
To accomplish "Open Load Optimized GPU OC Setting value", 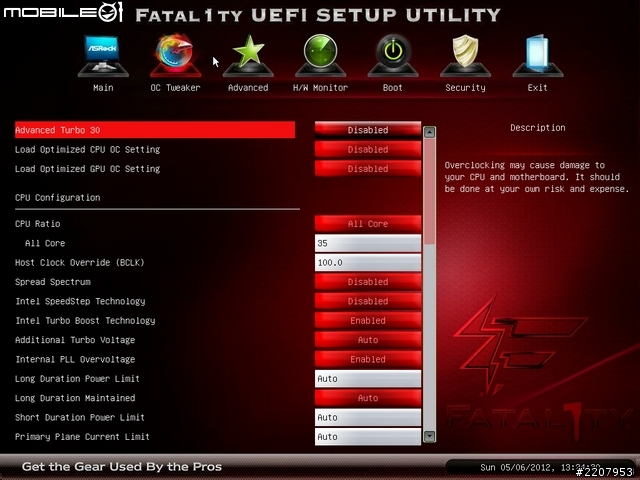I will point(368,169).
